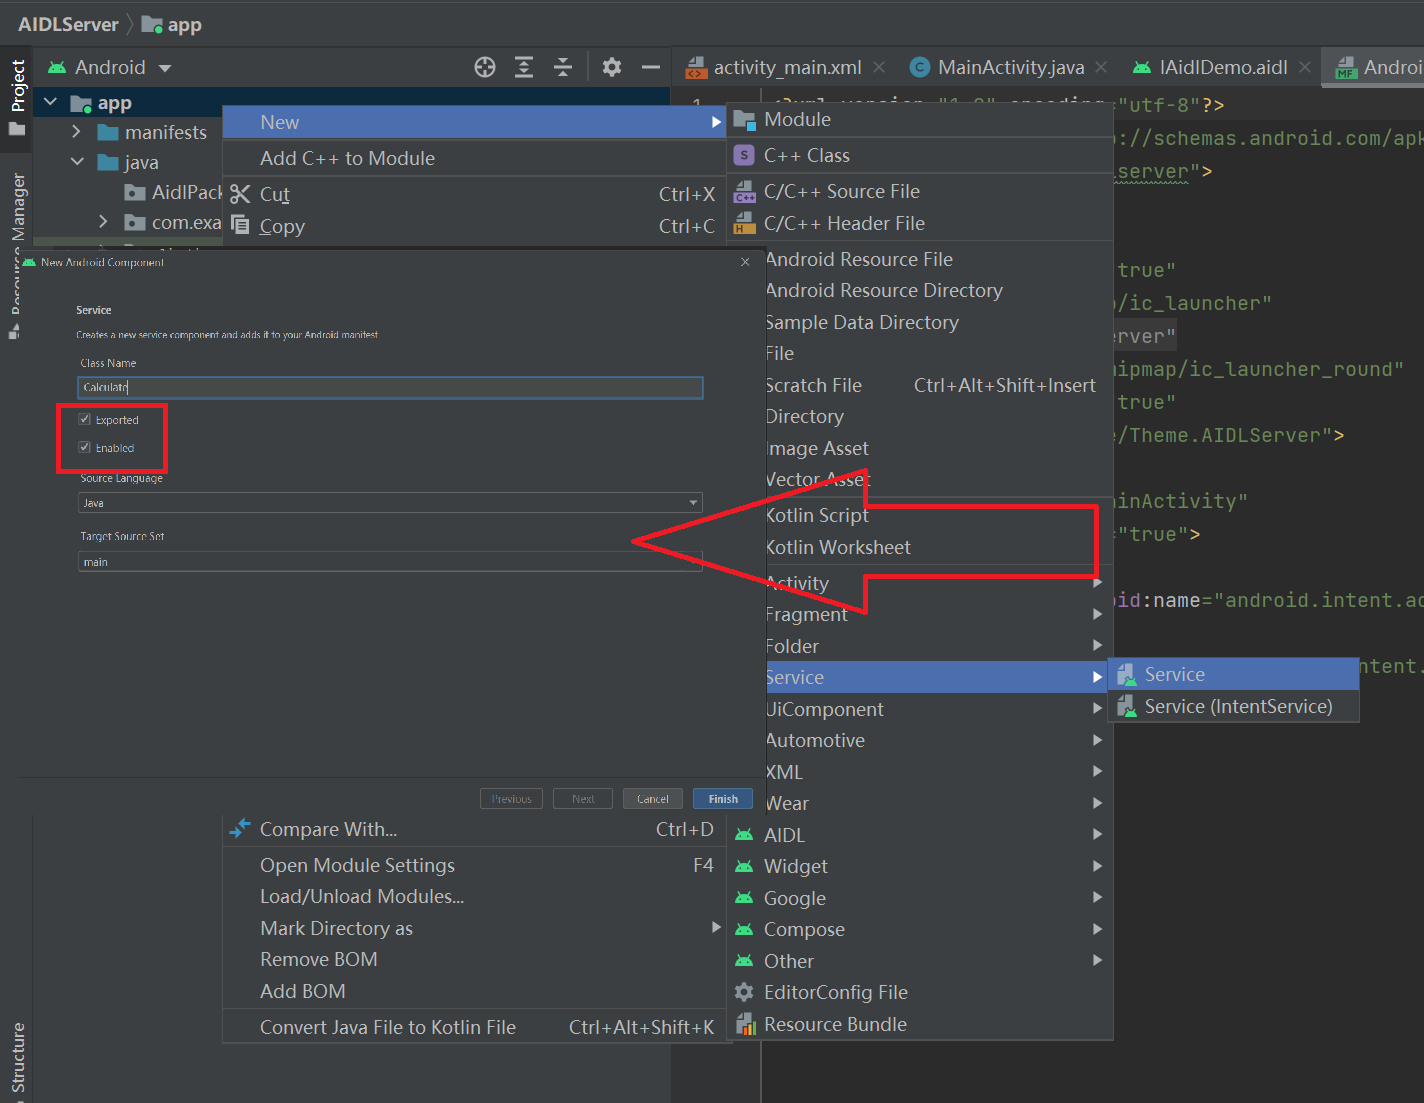Viewport: 1424px width, 1103px height.
Task: Click the Service submenu item icon
Action: coord(1127,675)
